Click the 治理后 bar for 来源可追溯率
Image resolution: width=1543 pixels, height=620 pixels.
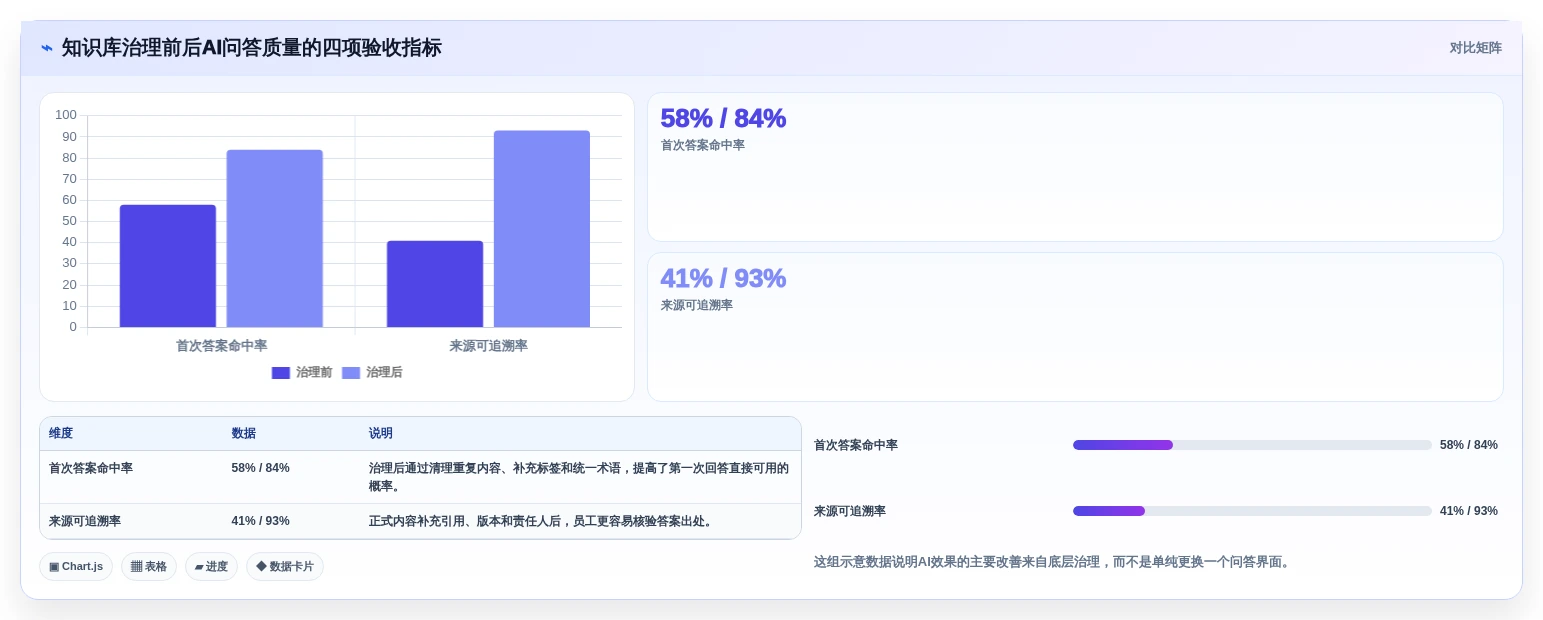click(542, 229)
